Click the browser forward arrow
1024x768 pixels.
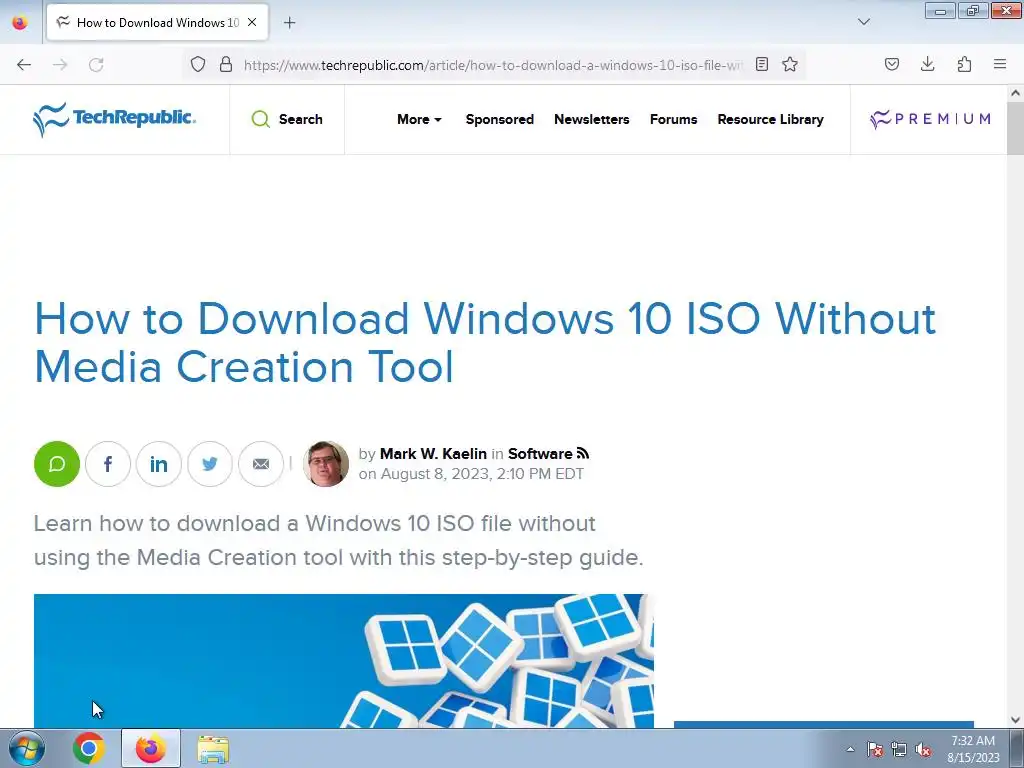(x=60, y=65)
